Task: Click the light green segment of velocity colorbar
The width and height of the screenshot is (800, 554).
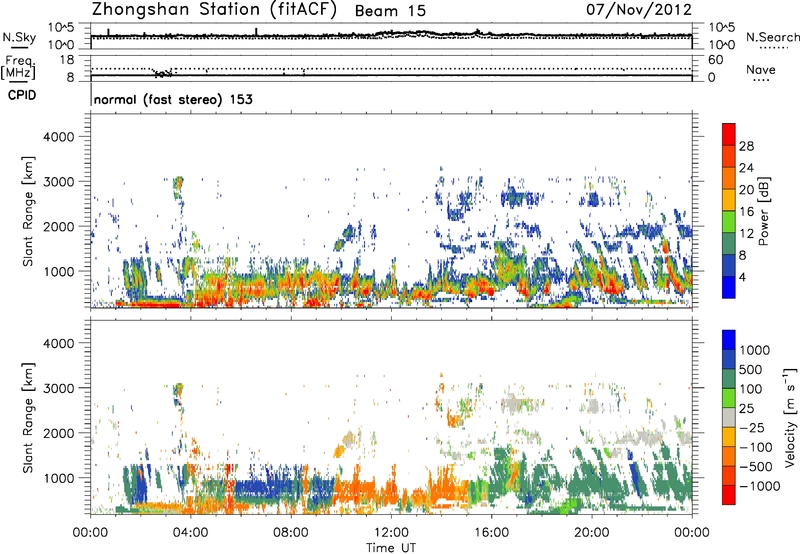Action: (x=729, y=398)
